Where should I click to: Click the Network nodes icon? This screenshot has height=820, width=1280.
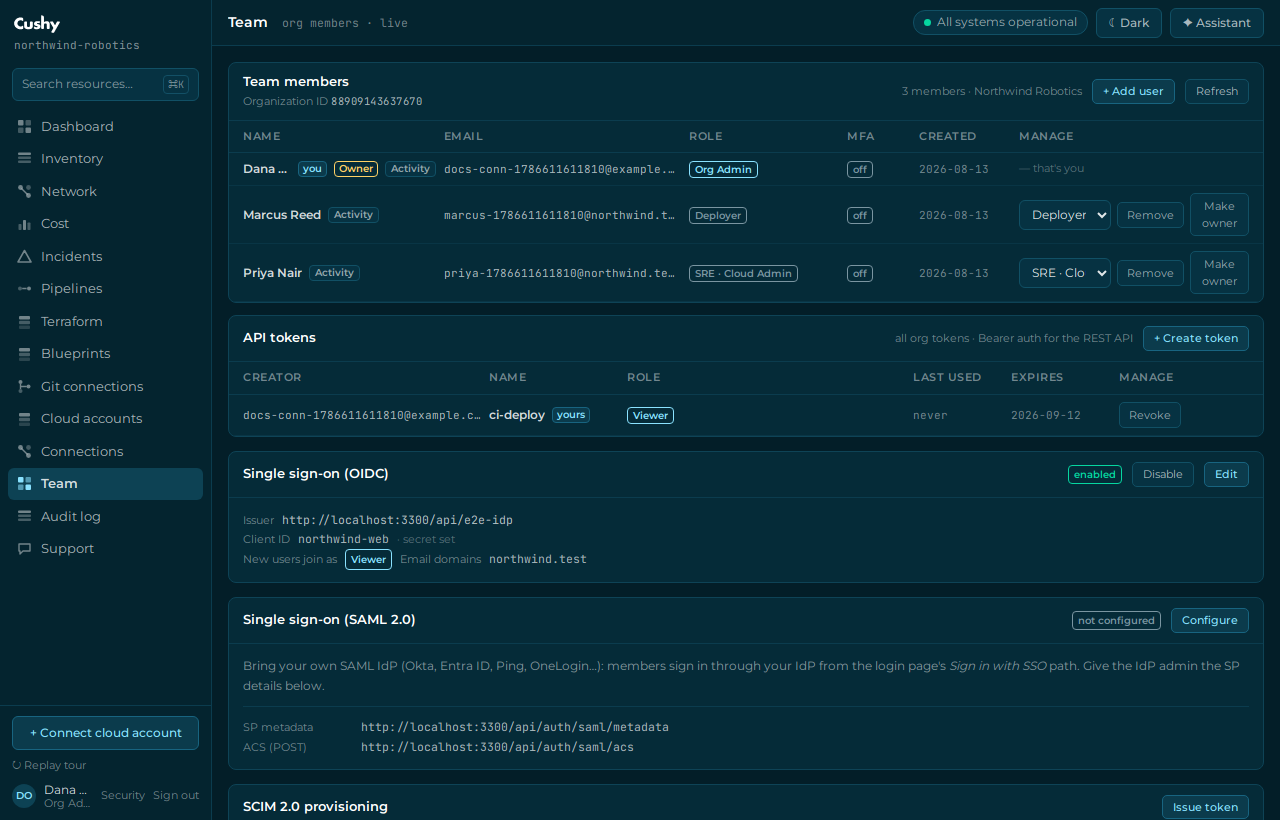[25, 191]
